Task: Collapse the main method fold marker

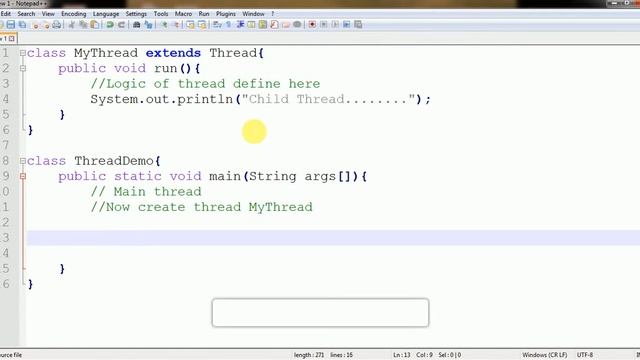Action: [x=23, y=176]
